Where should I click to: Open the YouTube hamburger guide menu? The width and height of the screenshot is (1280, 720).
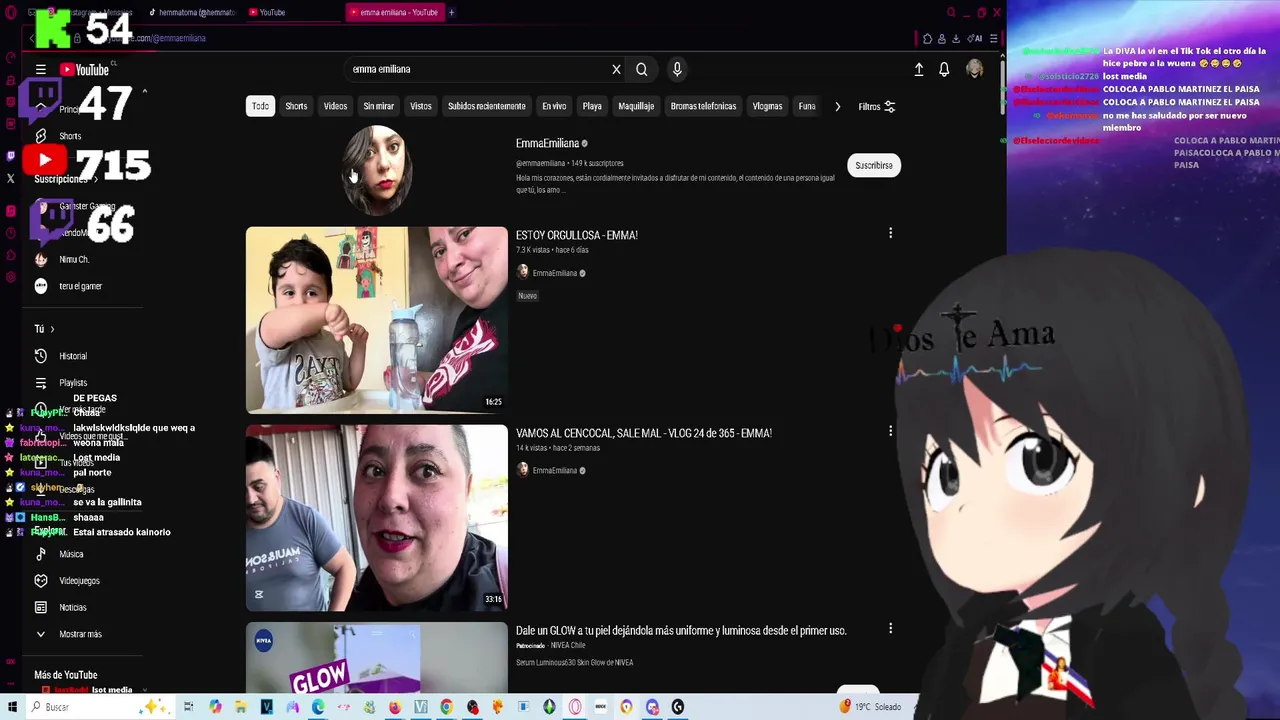tap(41, 70)
